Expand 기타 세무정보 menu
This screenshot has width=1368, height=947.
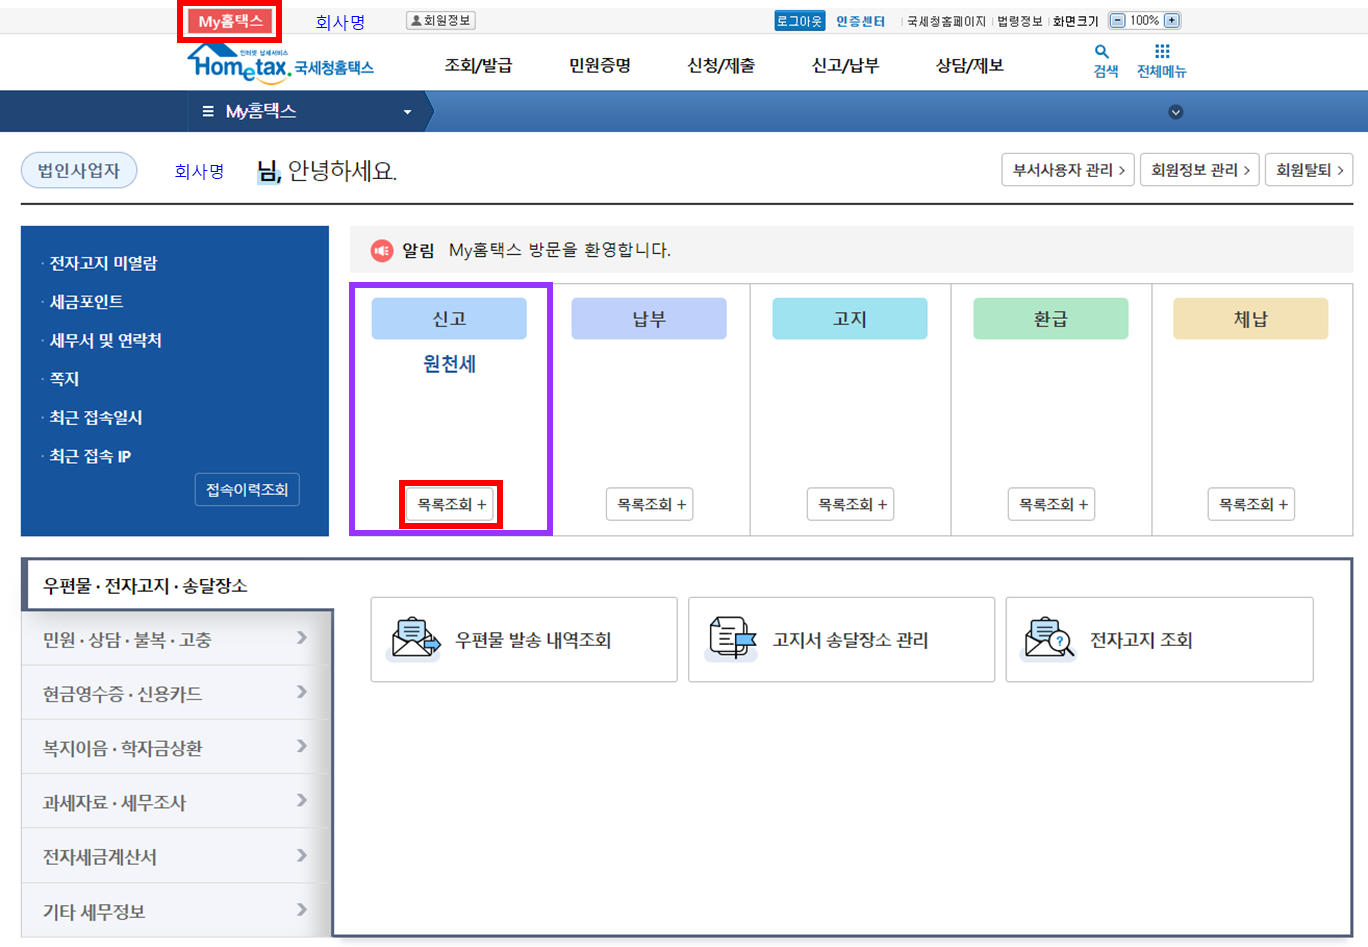176,911
